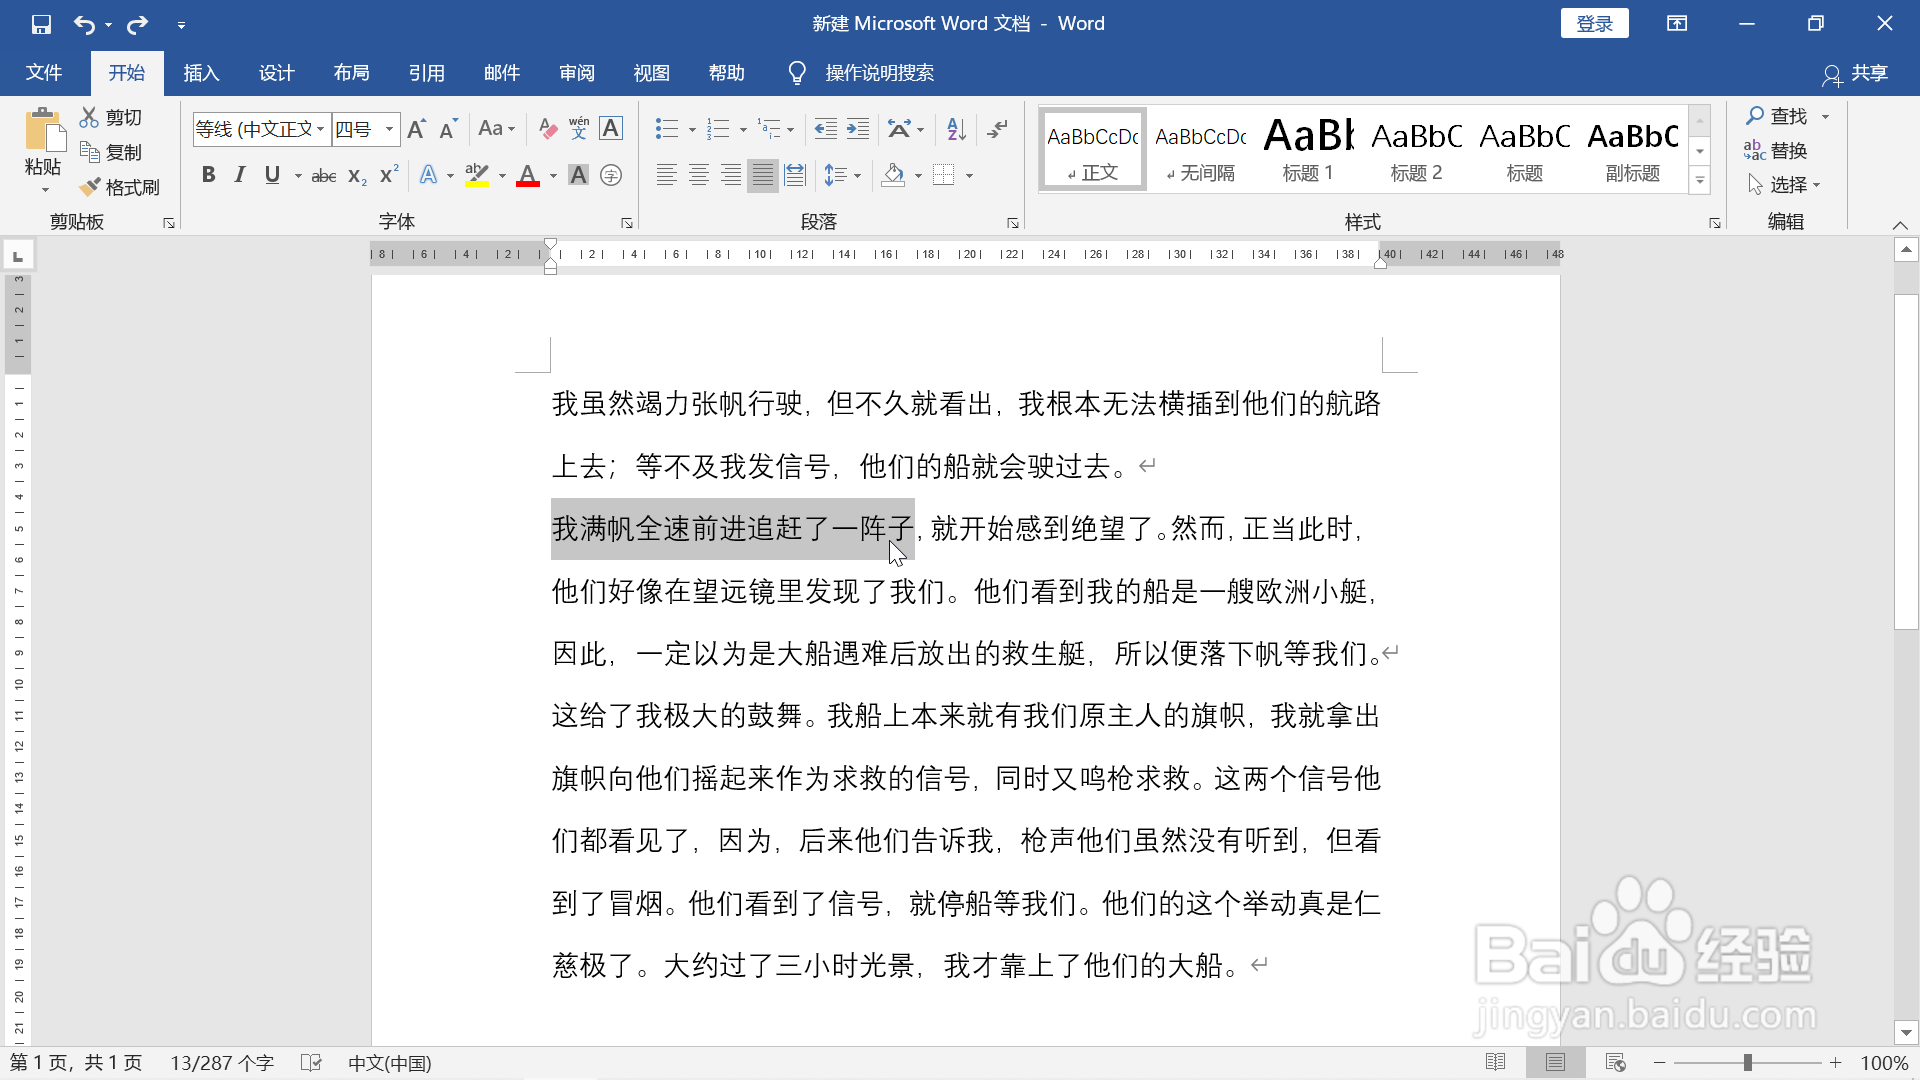Apply subscript formatting to text
The image size is (1920, 1080).
355,175
